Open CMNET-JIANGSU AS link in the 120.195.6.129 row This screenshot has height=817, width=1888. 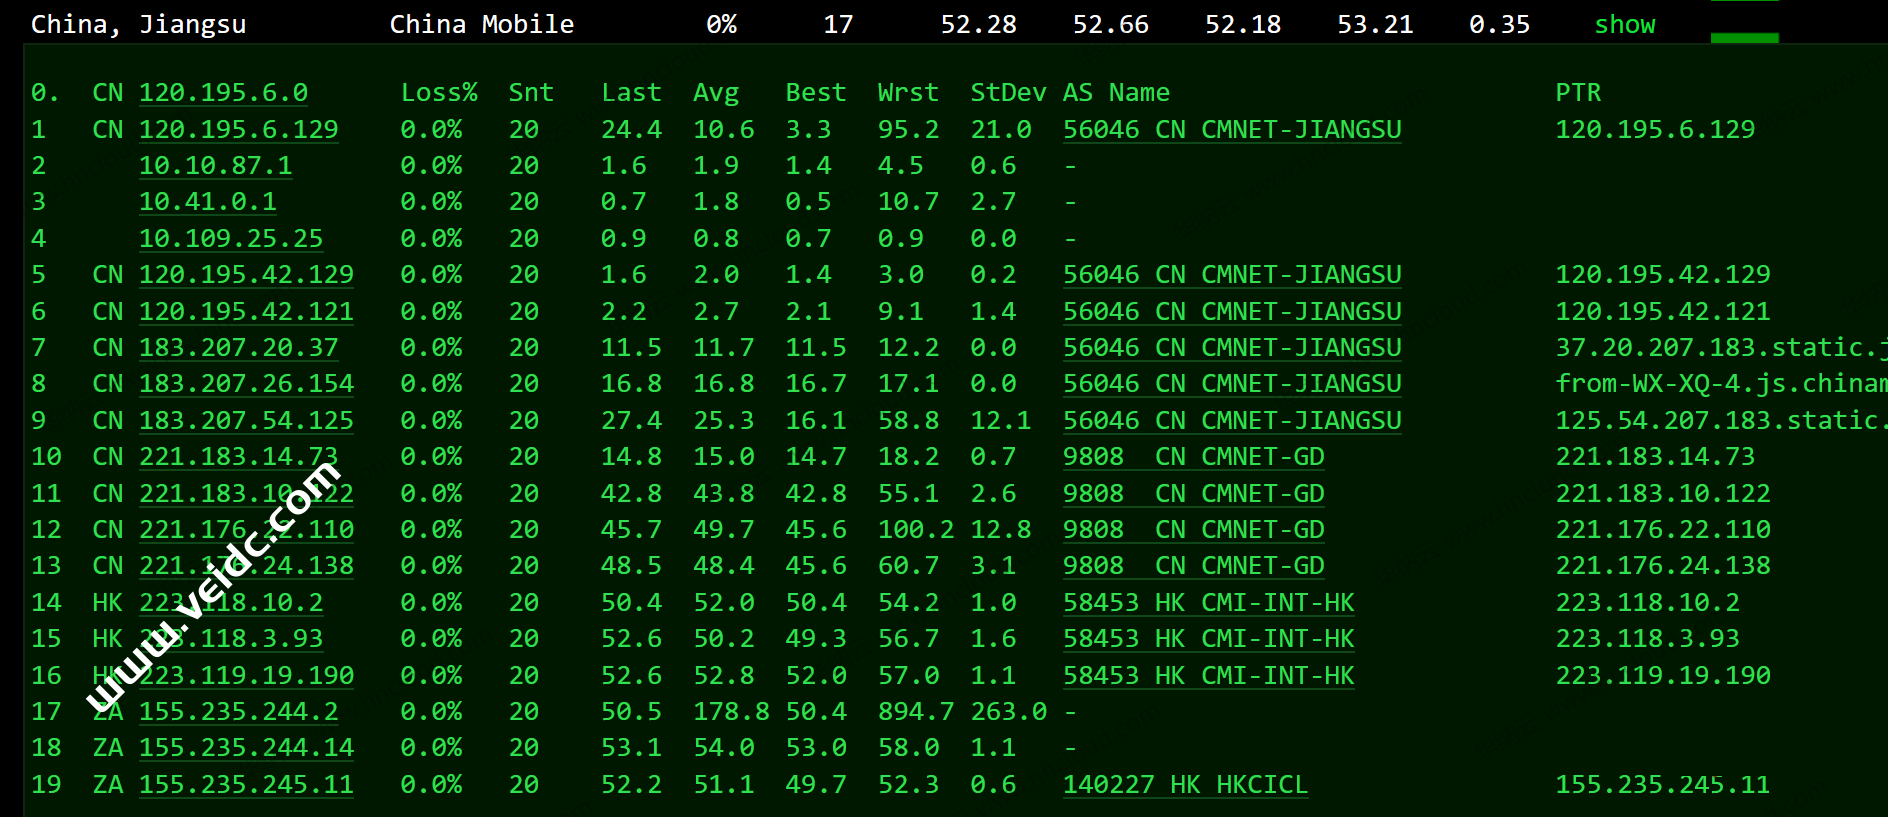click(x=1232, y=130)
